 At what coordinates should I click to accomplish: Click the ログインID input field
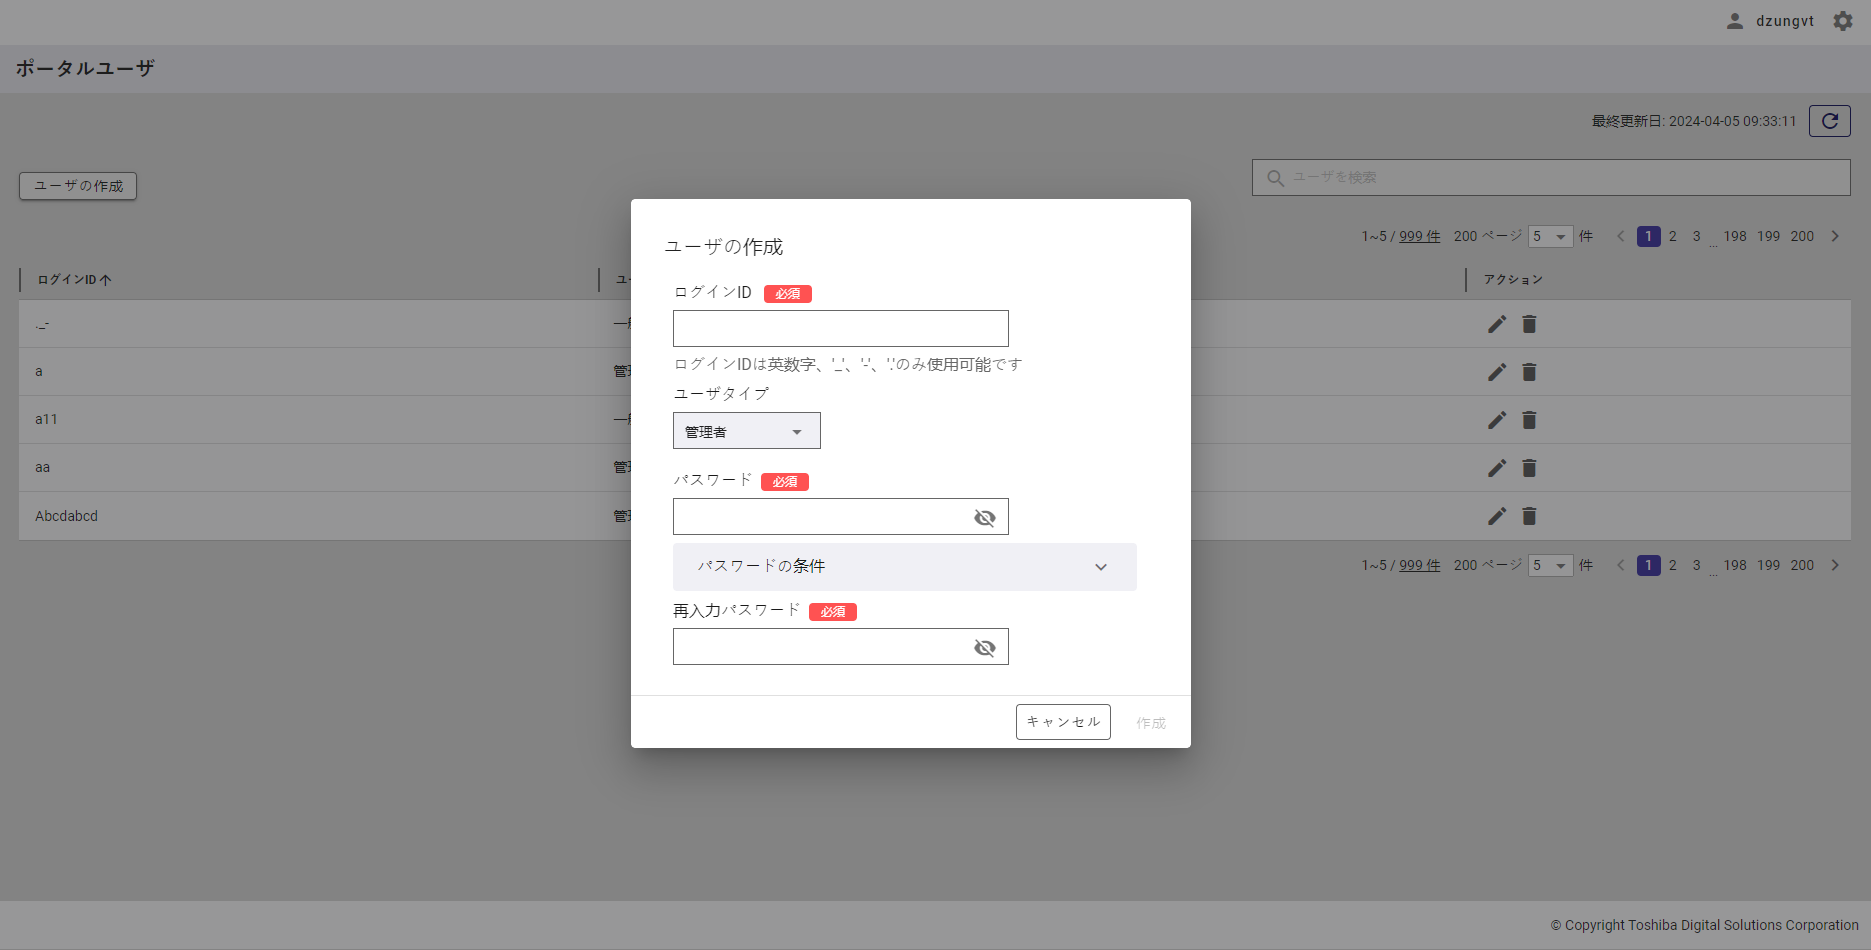tap(840, 328)
